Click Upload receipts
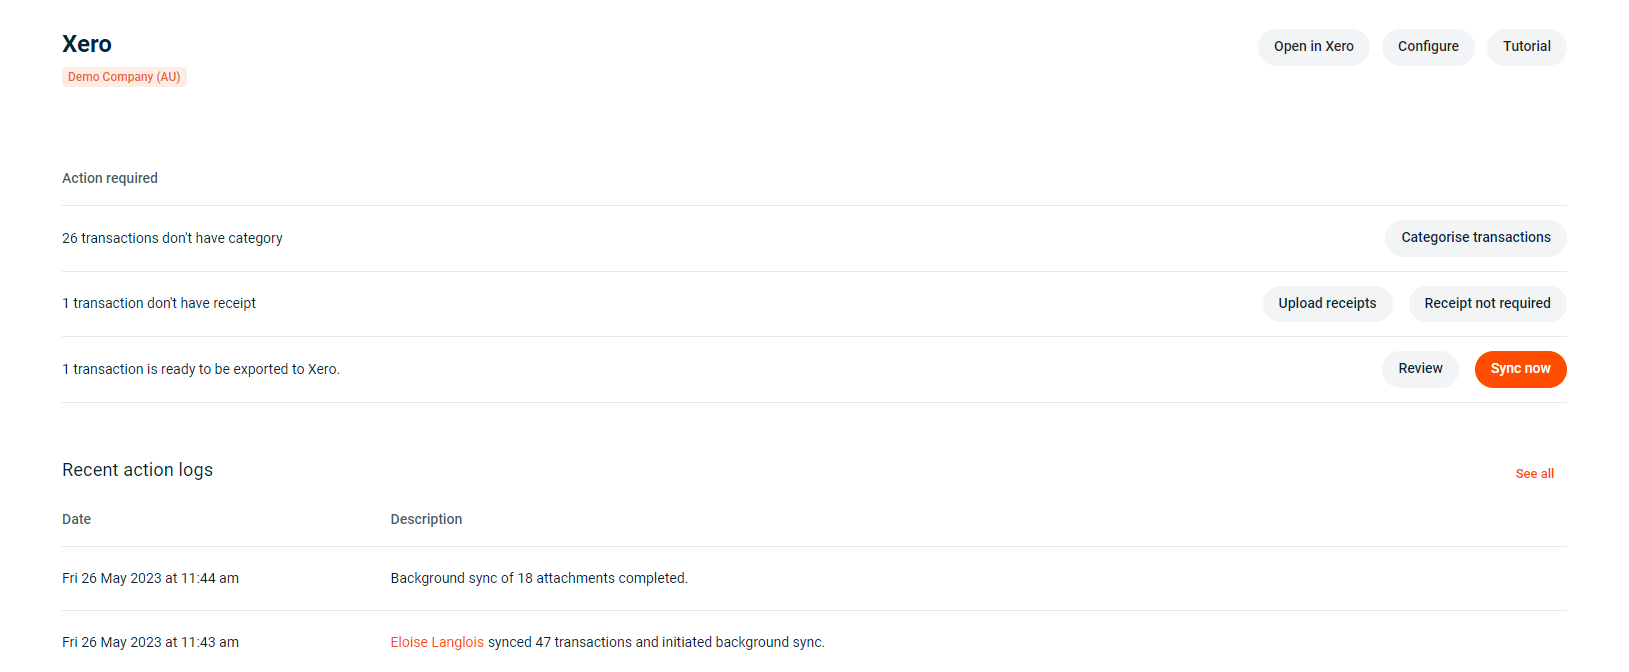This screenshot has height=672, width=1629. [x=1327, y=303]
